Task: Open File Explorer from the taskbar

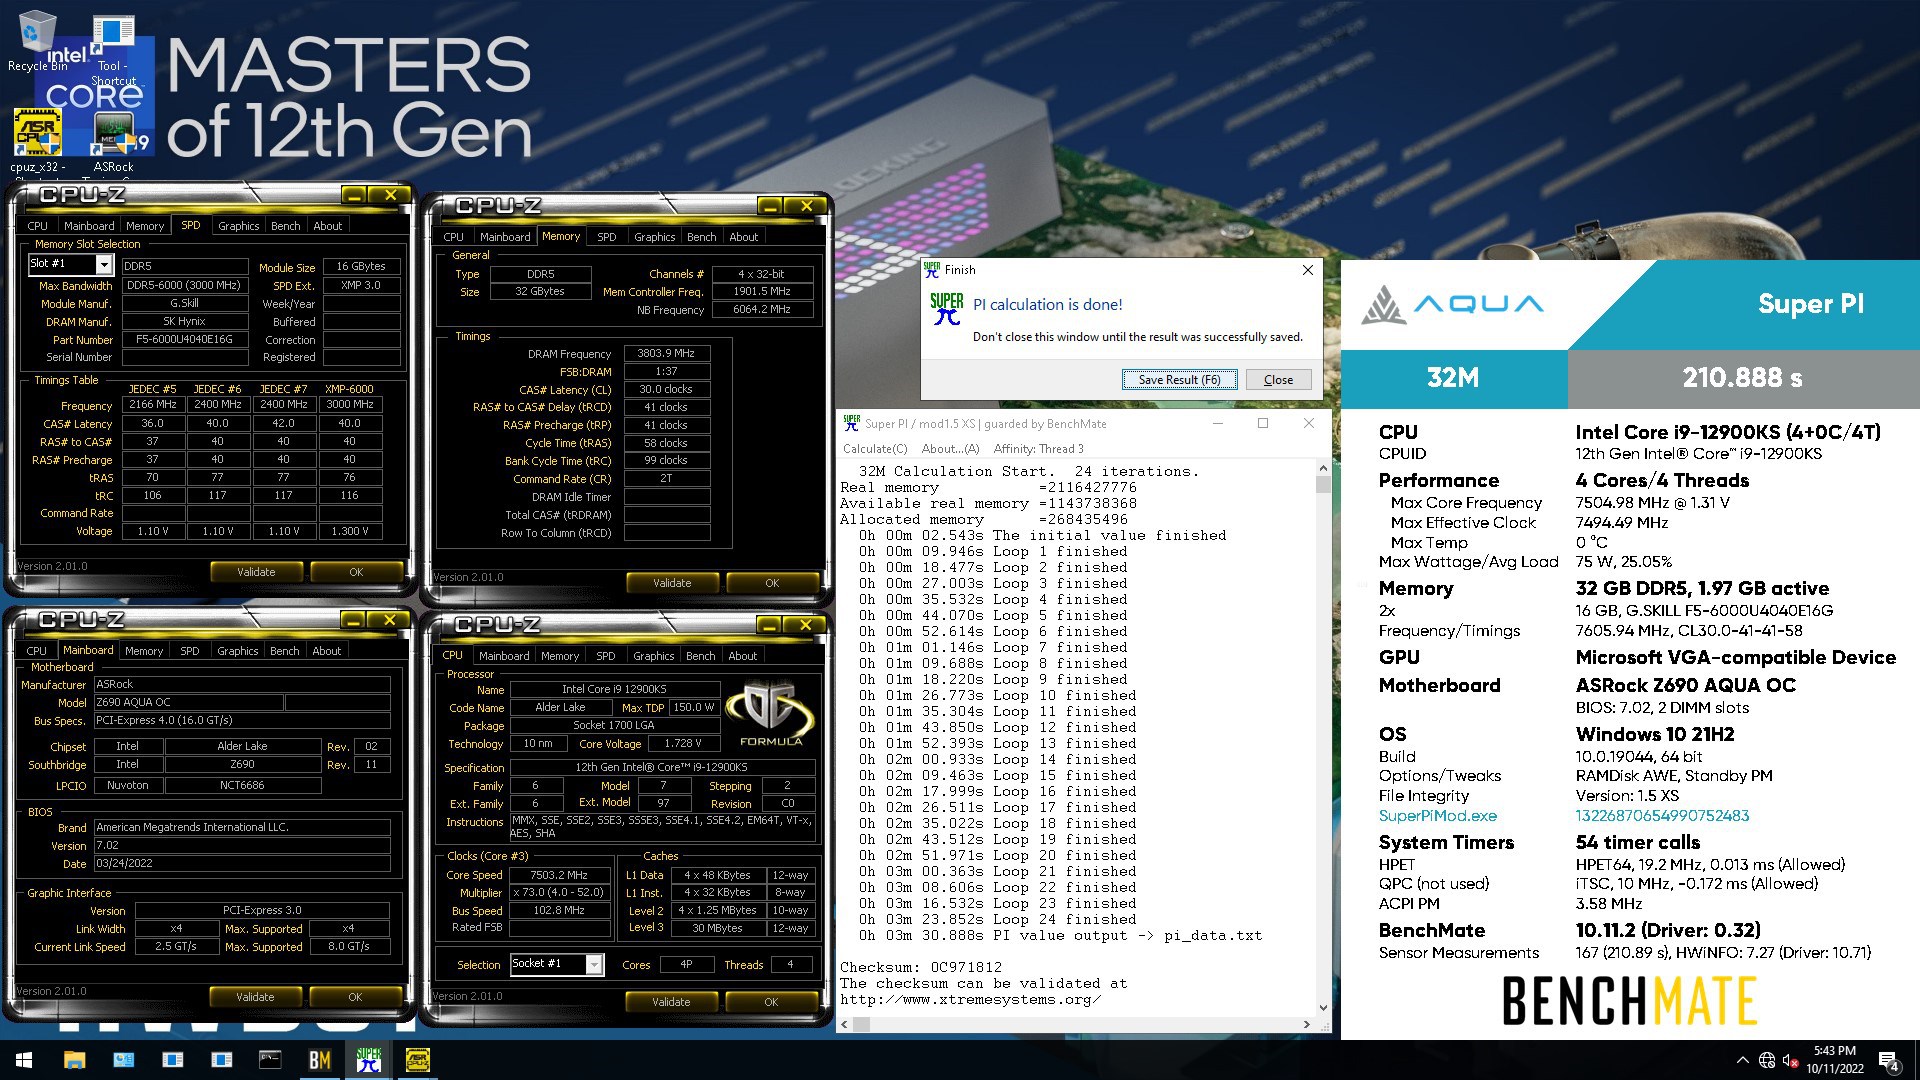Action: pyautogui.click(x=74, y=1060)
